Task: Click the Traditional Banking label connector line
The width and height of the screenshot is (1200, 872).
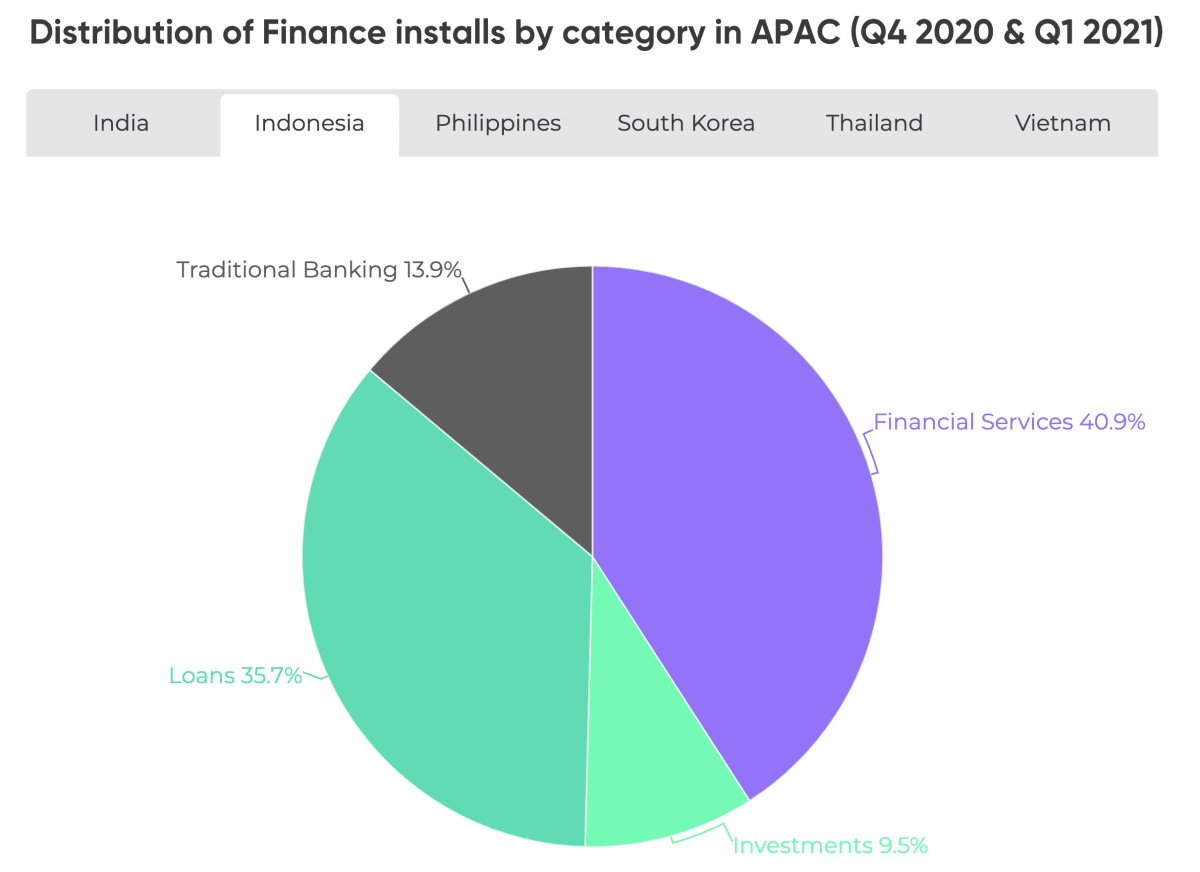Action: click(466, 282)
